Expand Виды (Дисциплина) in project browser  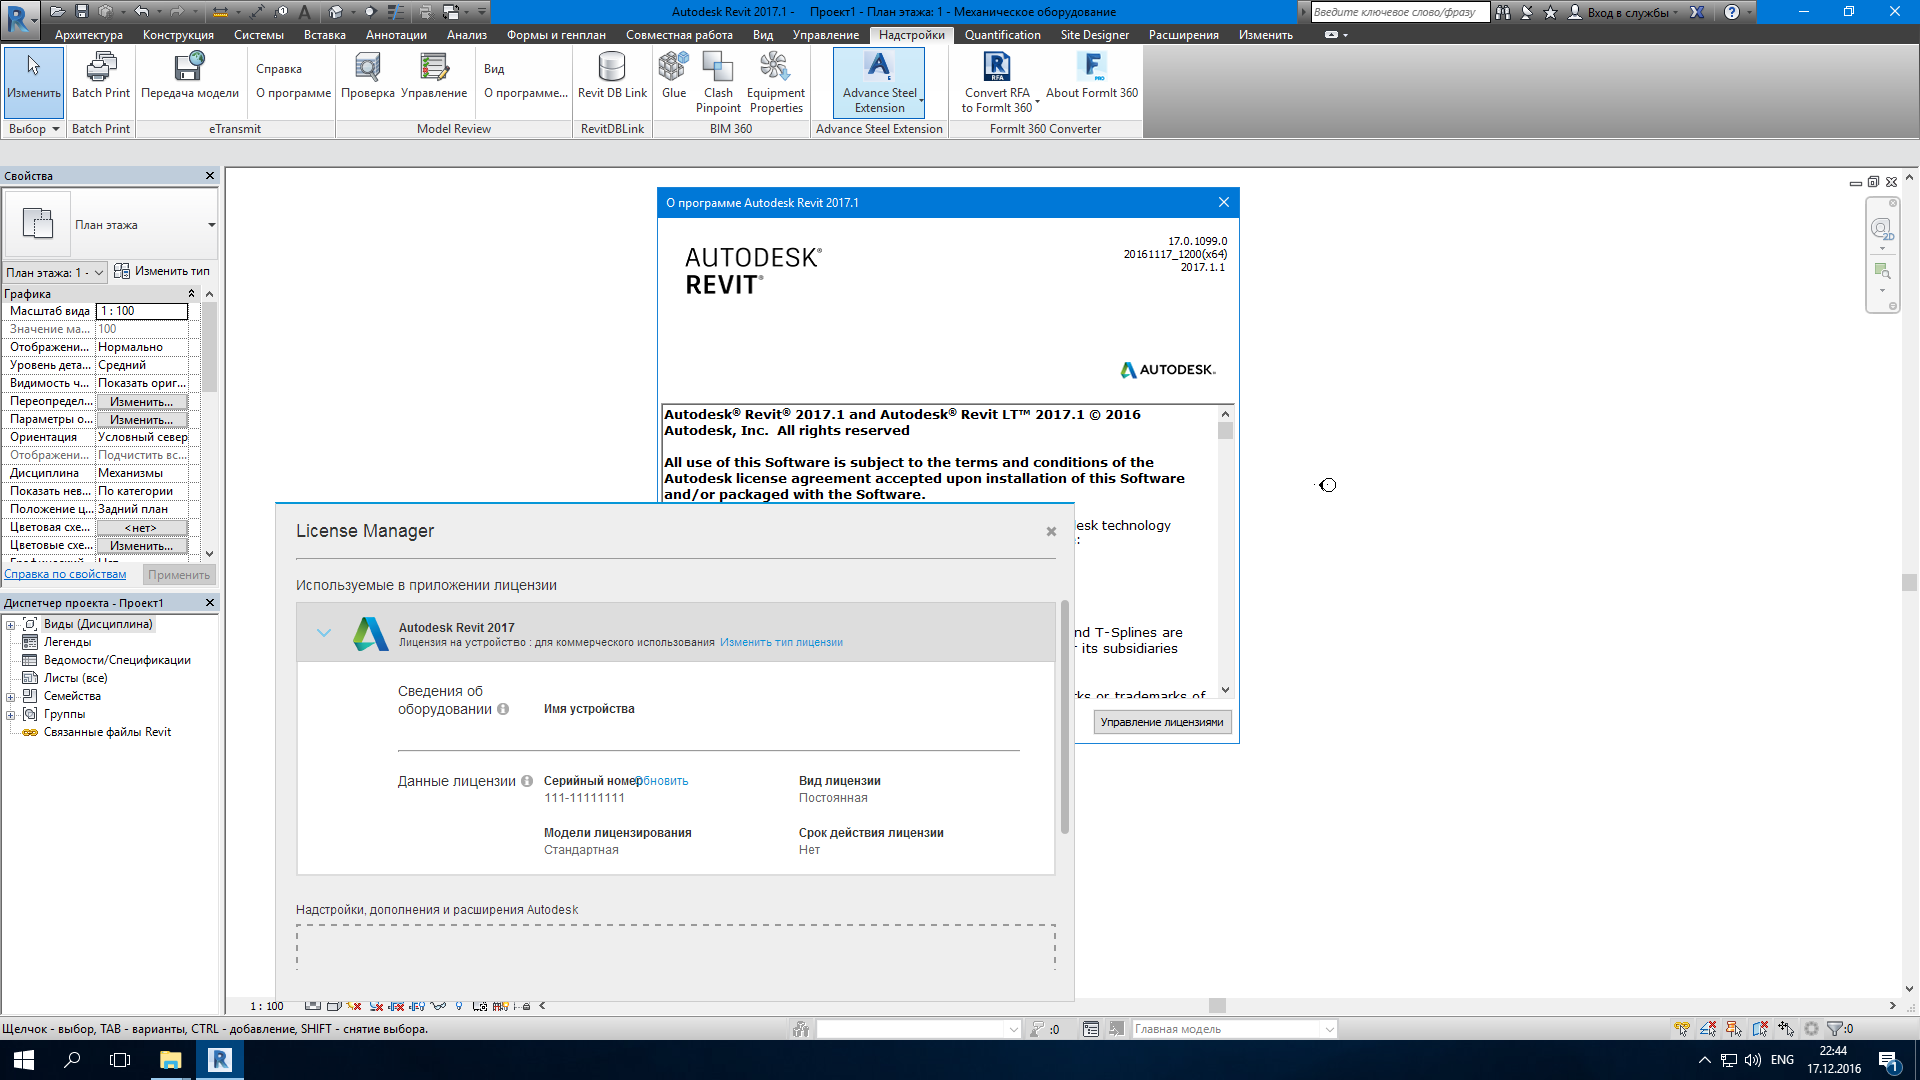(x=11, y=625)
